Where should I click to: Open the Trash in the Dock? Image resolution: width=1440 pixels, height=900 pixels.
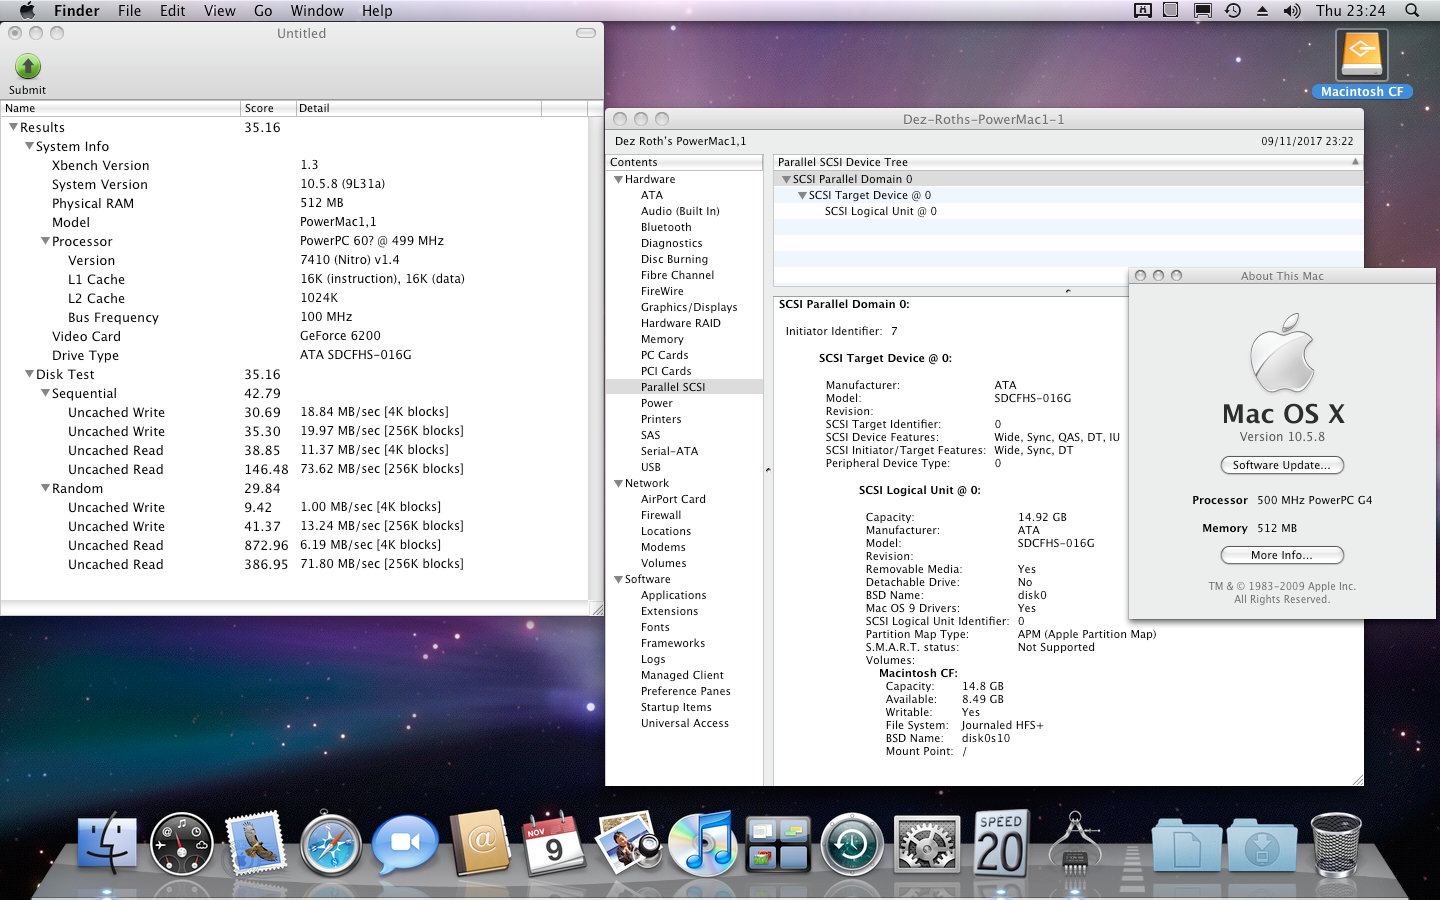(1335, 845)
